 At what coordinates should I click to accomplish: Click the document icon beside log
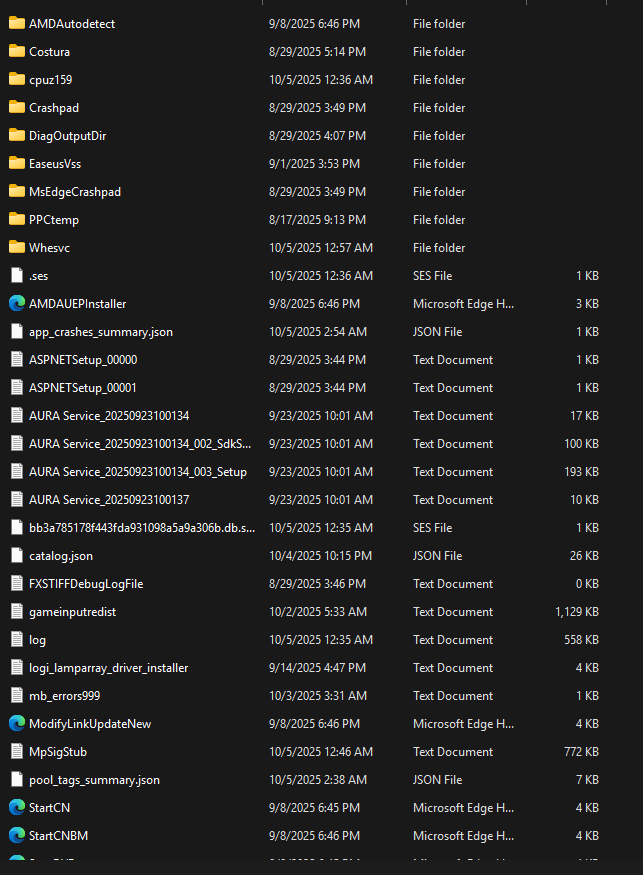17,640
